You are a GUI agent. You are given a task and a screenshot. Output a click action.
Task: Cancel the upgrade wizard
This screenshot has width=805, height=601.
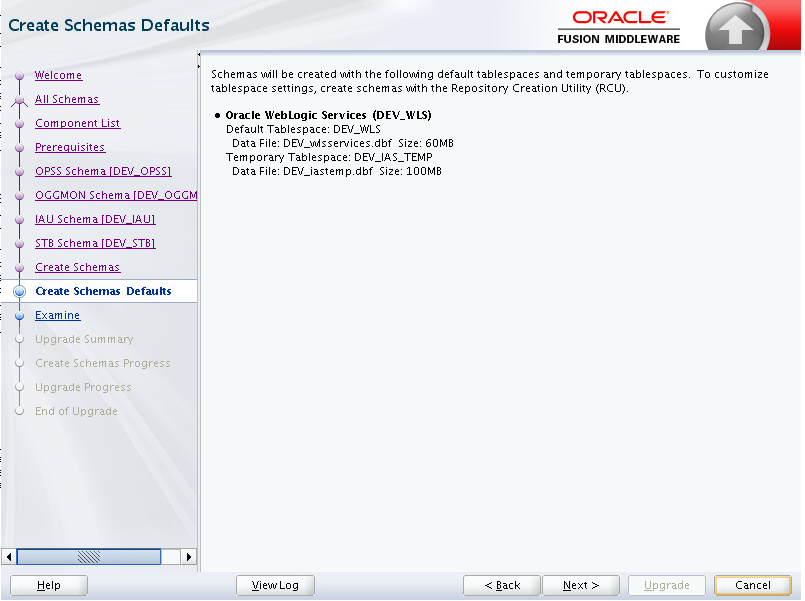[x=753, y=585]
